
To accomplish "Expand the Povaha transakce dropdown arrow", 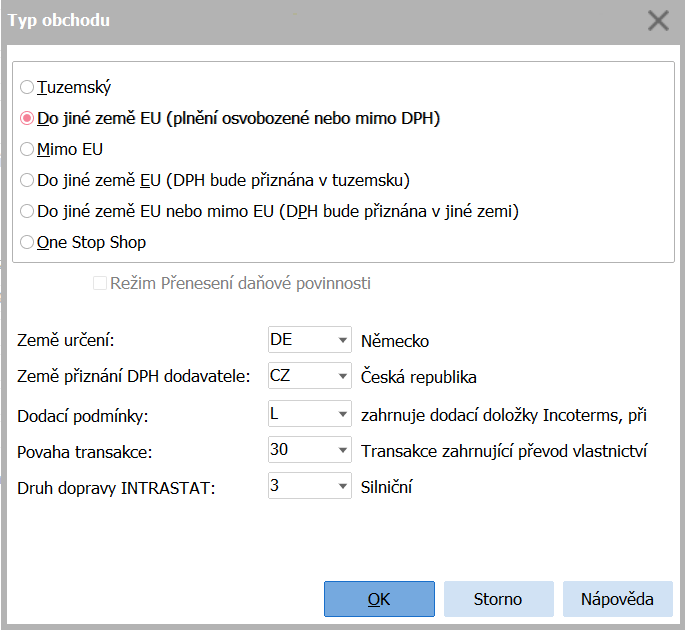I will pos(342,451).
